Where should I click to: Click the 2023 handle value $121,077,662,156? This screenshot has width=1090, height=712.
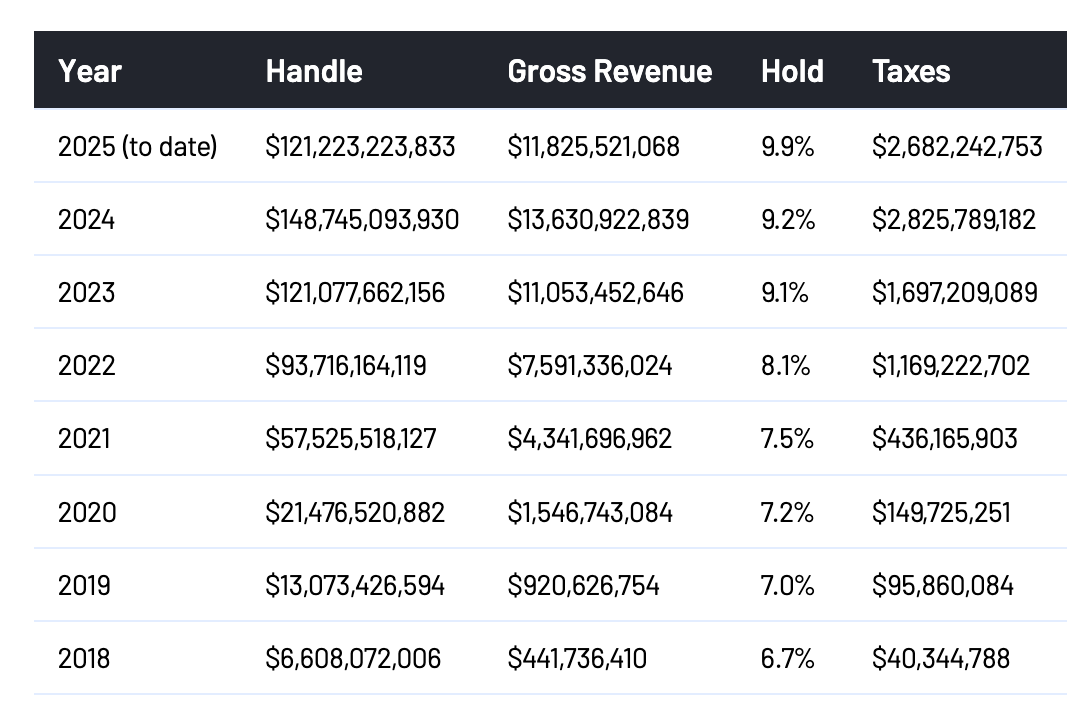coord(355,292)
